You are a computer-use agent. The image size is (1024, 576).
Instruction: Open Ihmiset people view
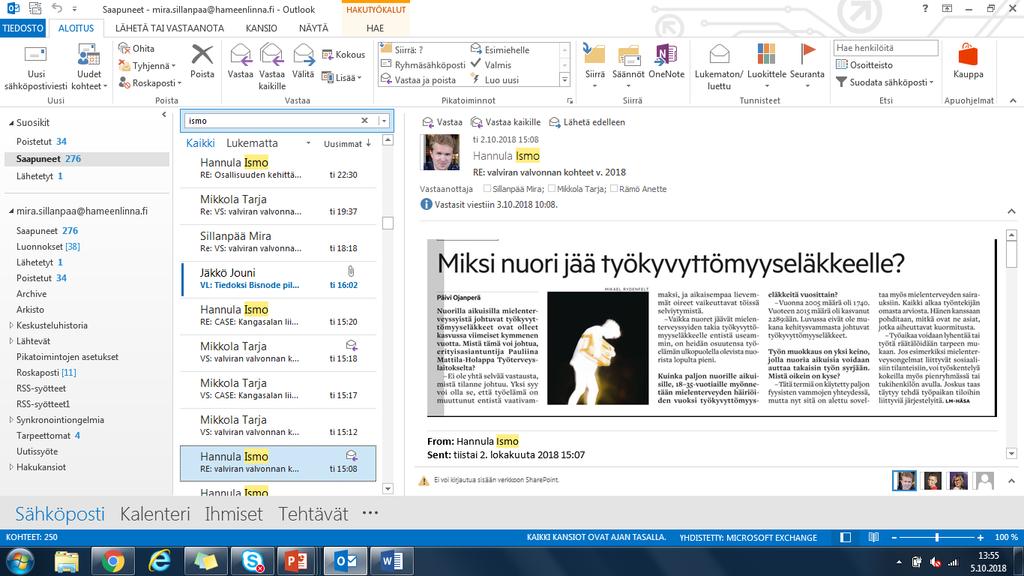click(233, 514)
